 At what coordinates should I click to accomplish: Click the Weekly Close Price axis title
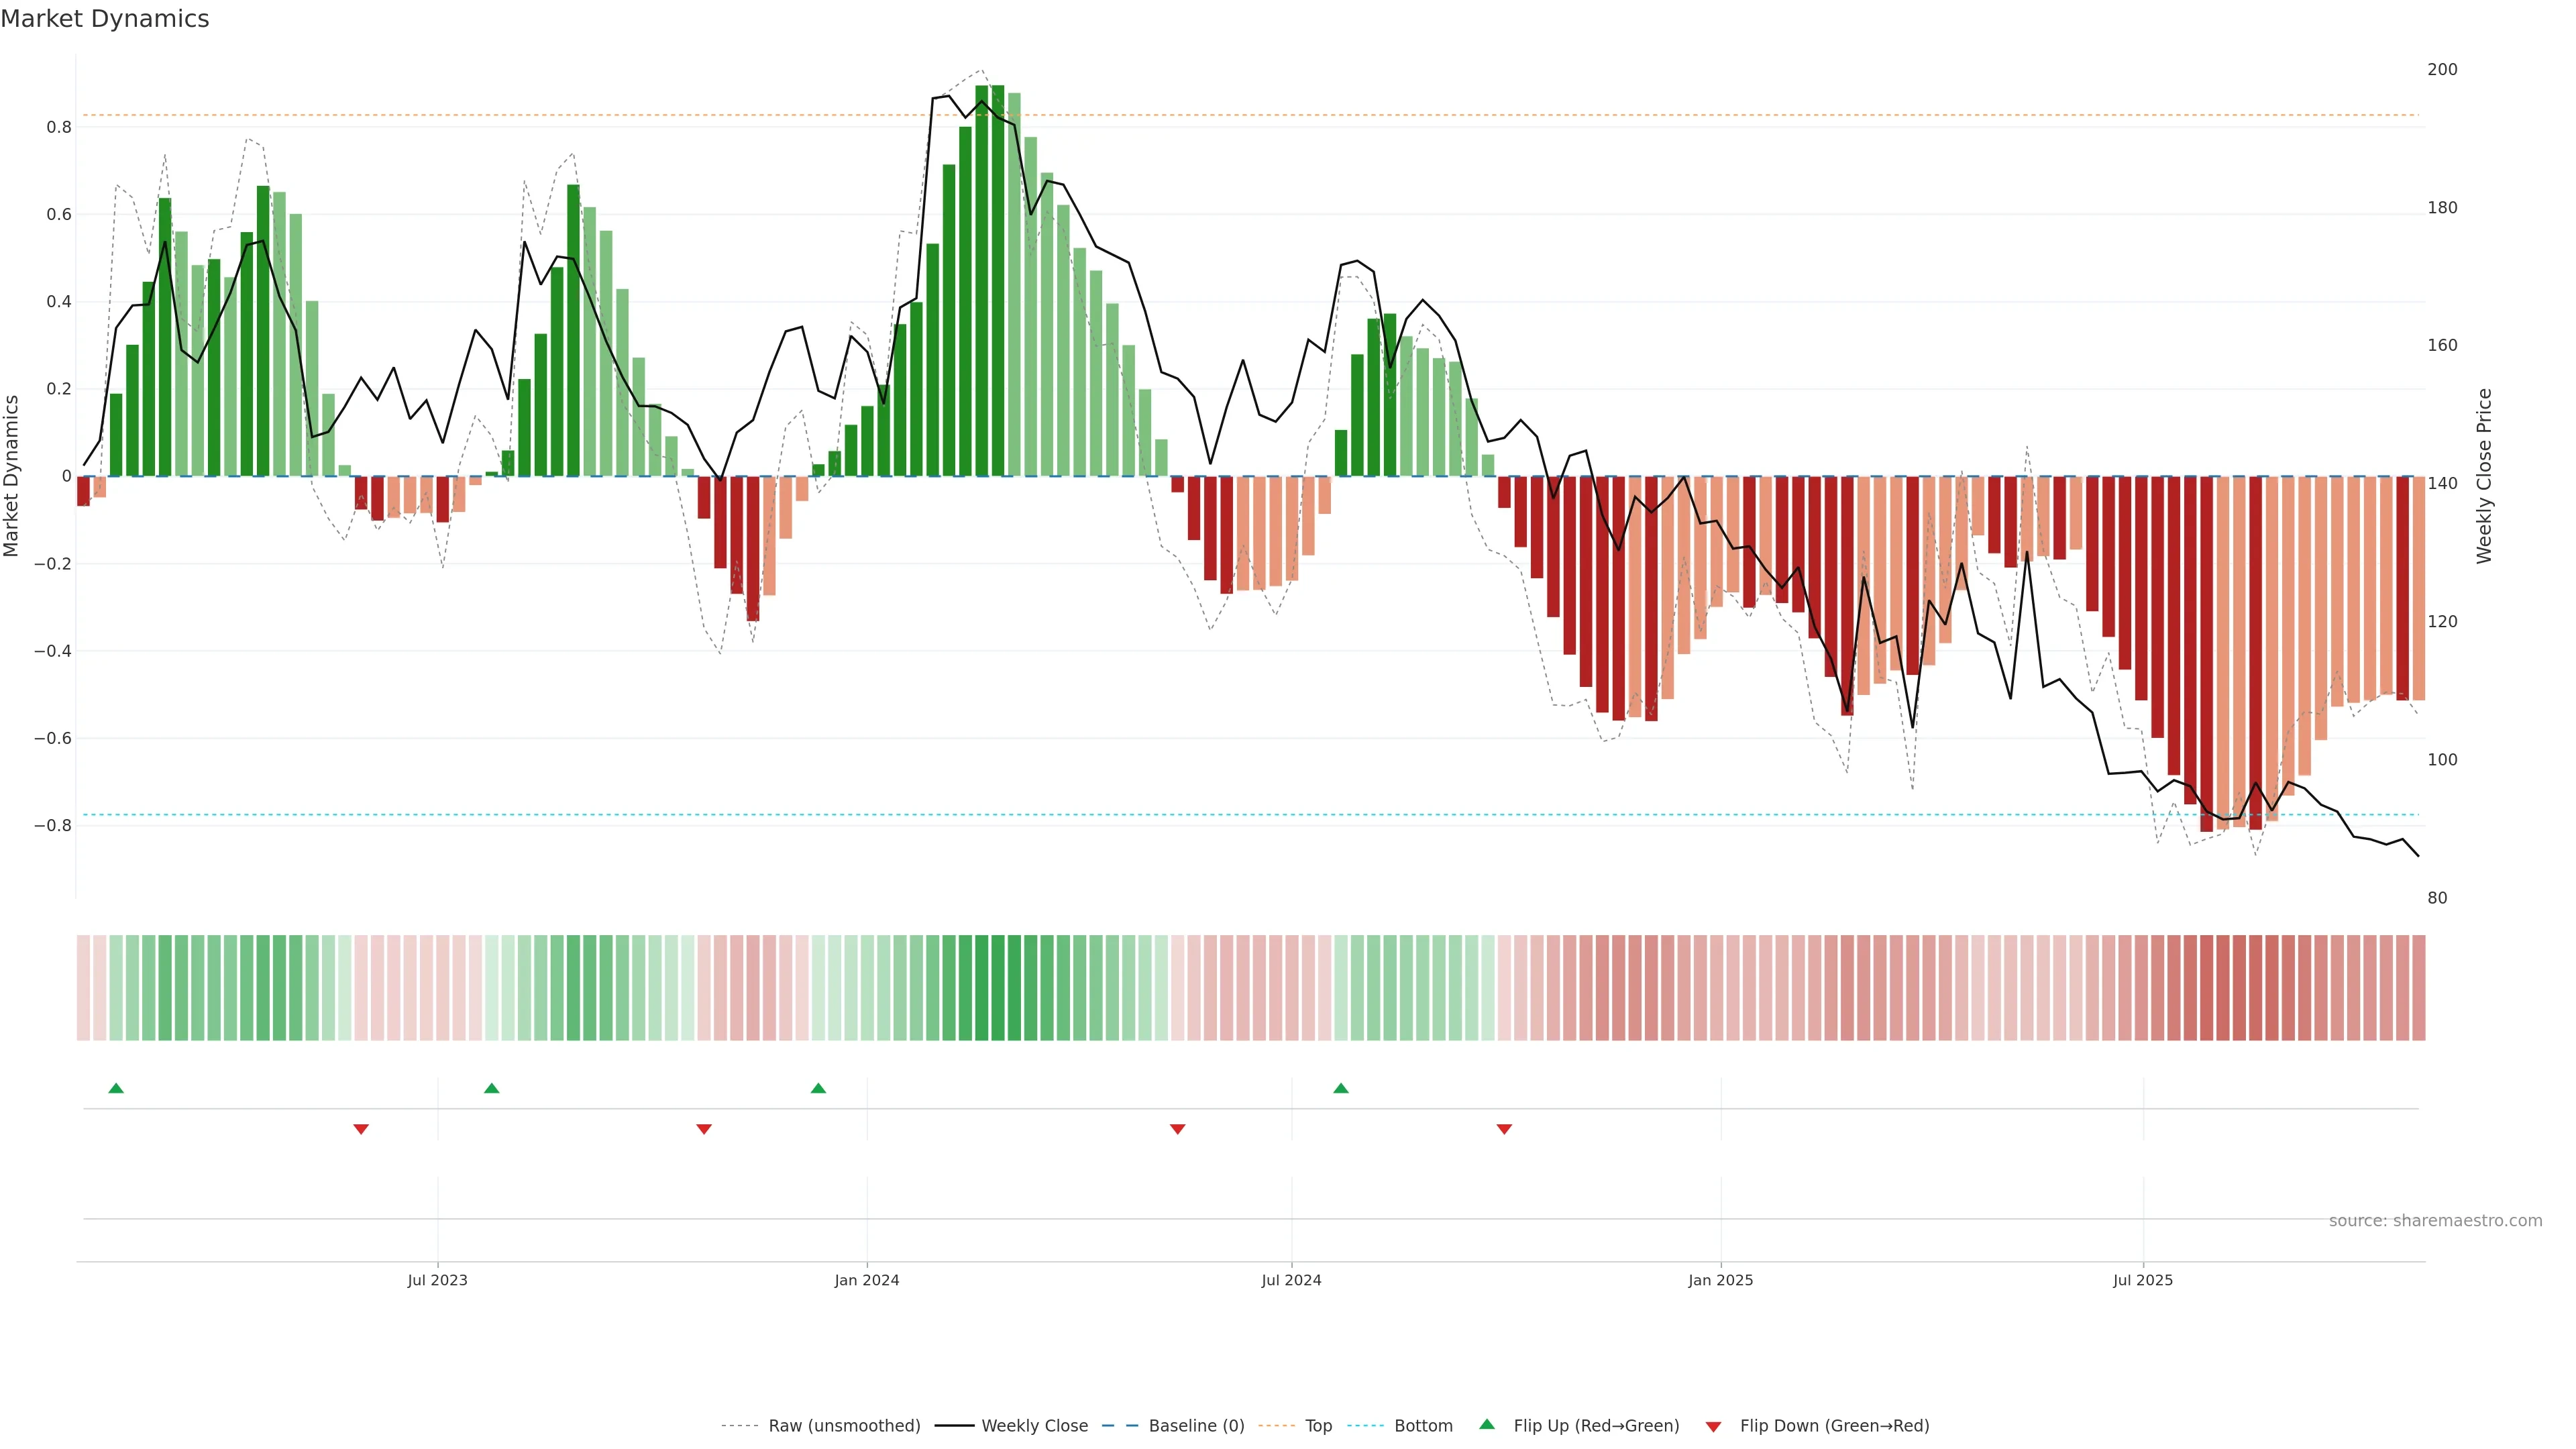(x=2484, y=476)
